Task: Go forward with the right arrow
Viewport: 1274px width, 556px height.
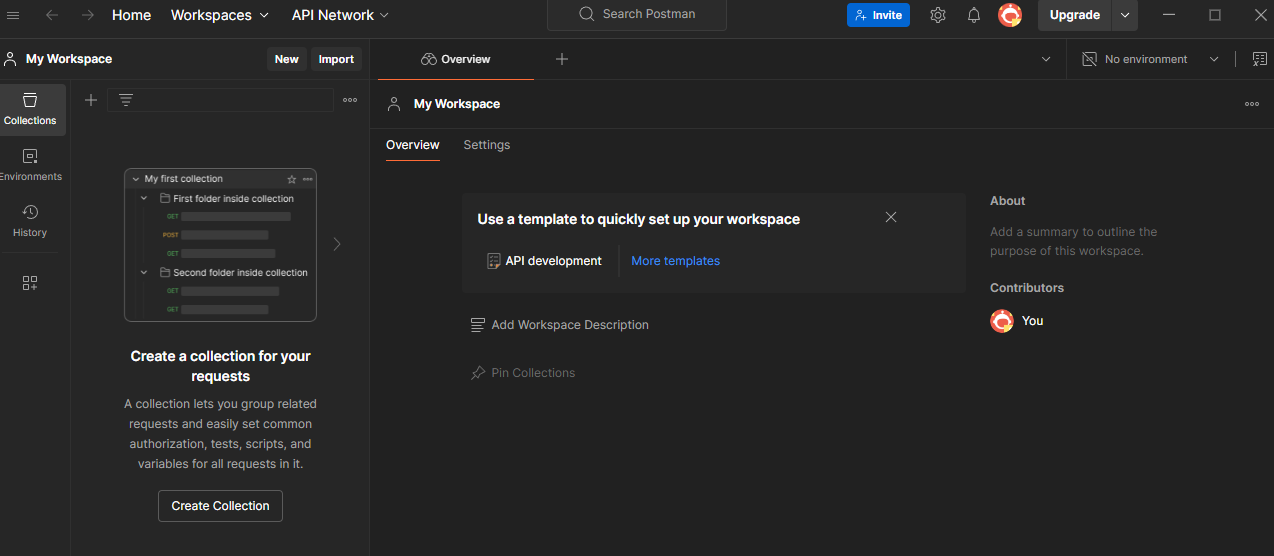Action: [x=88, y=15]
